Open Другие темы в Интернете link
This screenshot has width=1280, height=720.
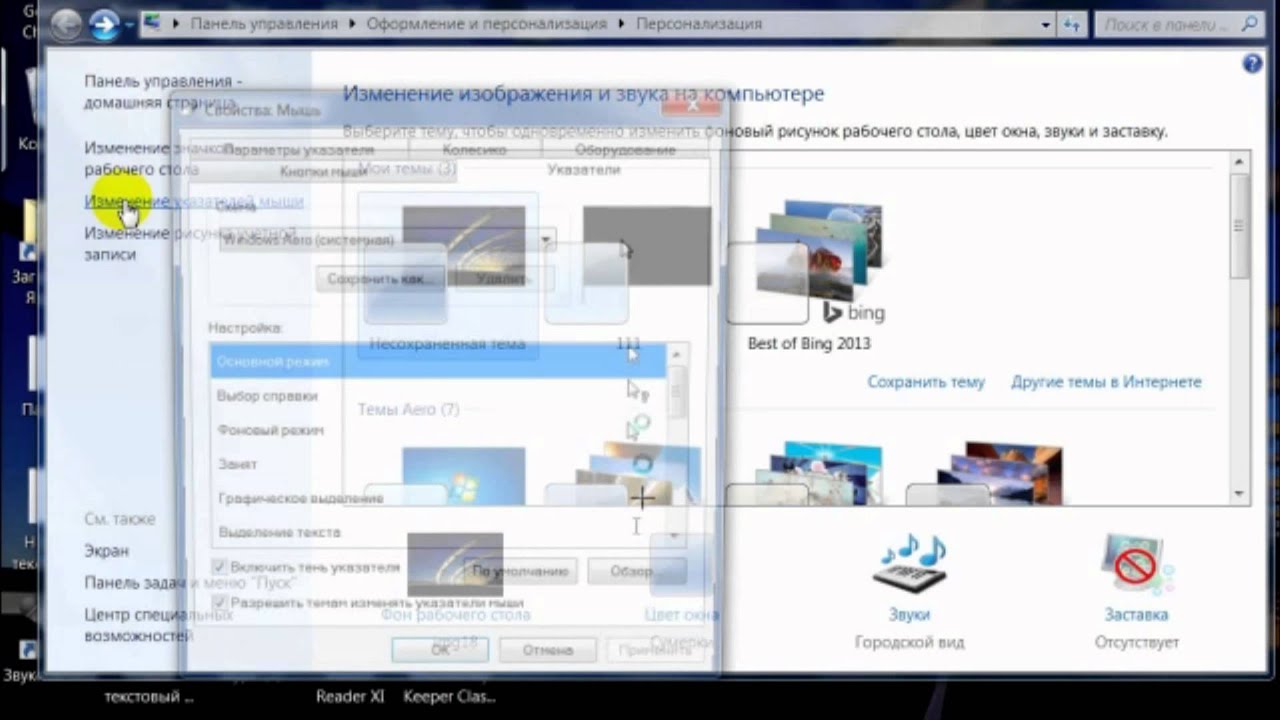coord(1106,382)
